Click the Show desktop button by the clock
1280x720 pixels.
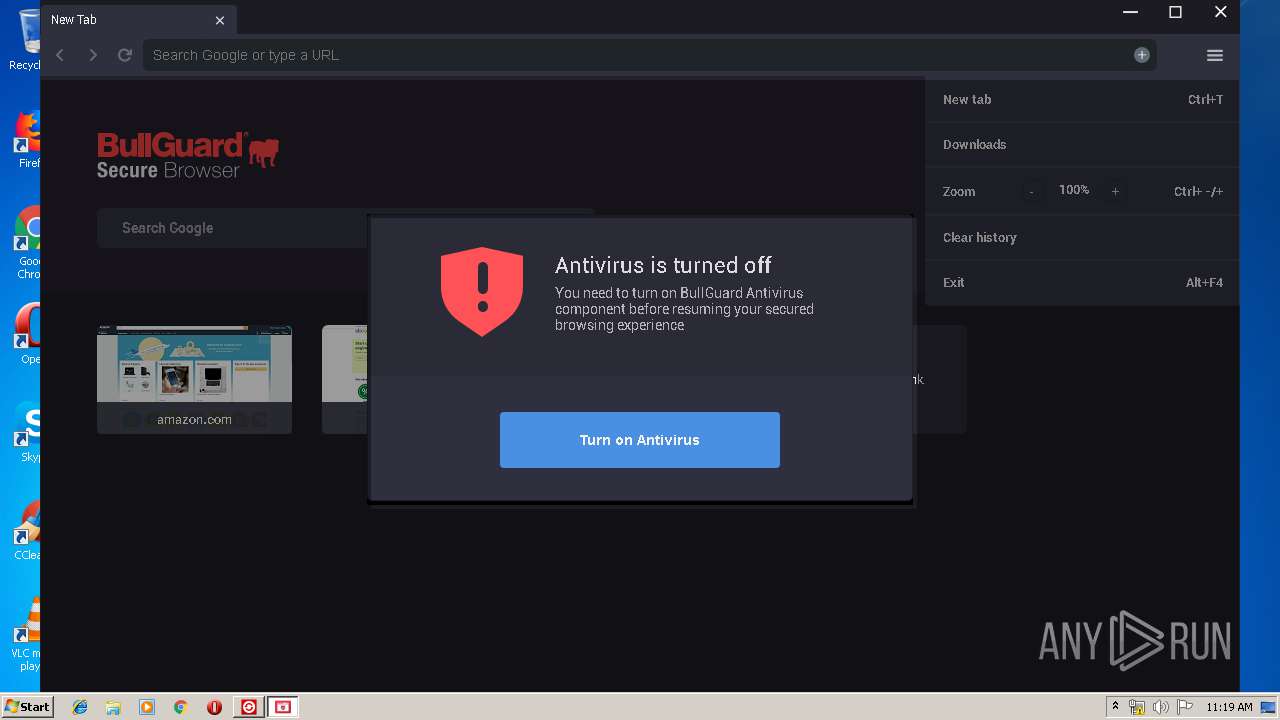1269,707
